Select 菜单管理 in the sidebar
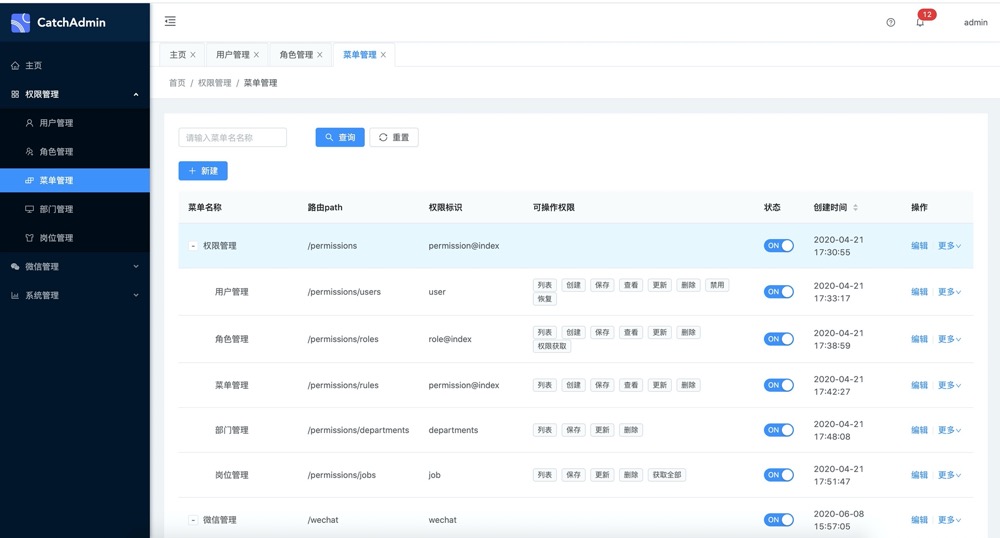The height and width of the screenshot is (538, 1000). click(75, 180)
